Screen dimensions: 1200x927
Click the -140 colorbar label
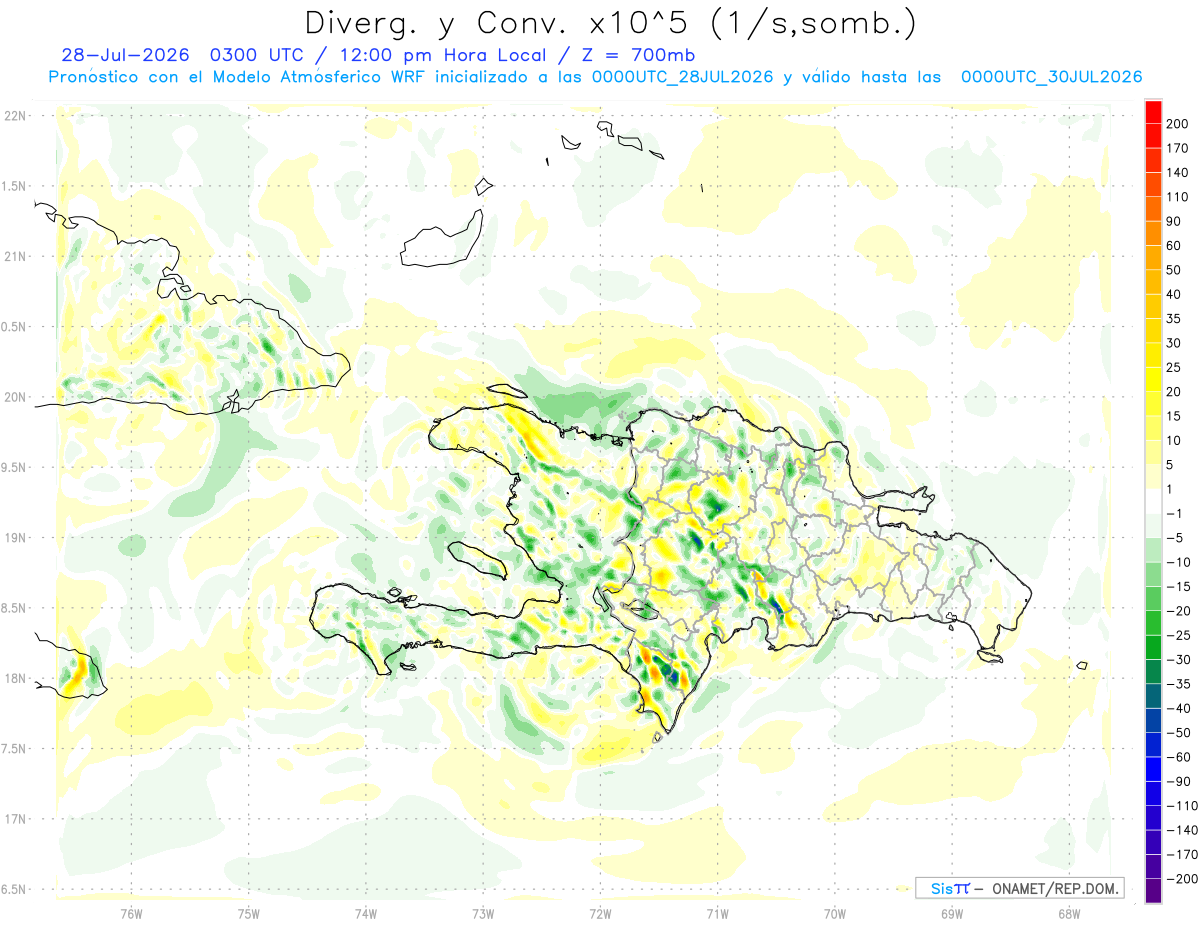(x=1183, y=830)
